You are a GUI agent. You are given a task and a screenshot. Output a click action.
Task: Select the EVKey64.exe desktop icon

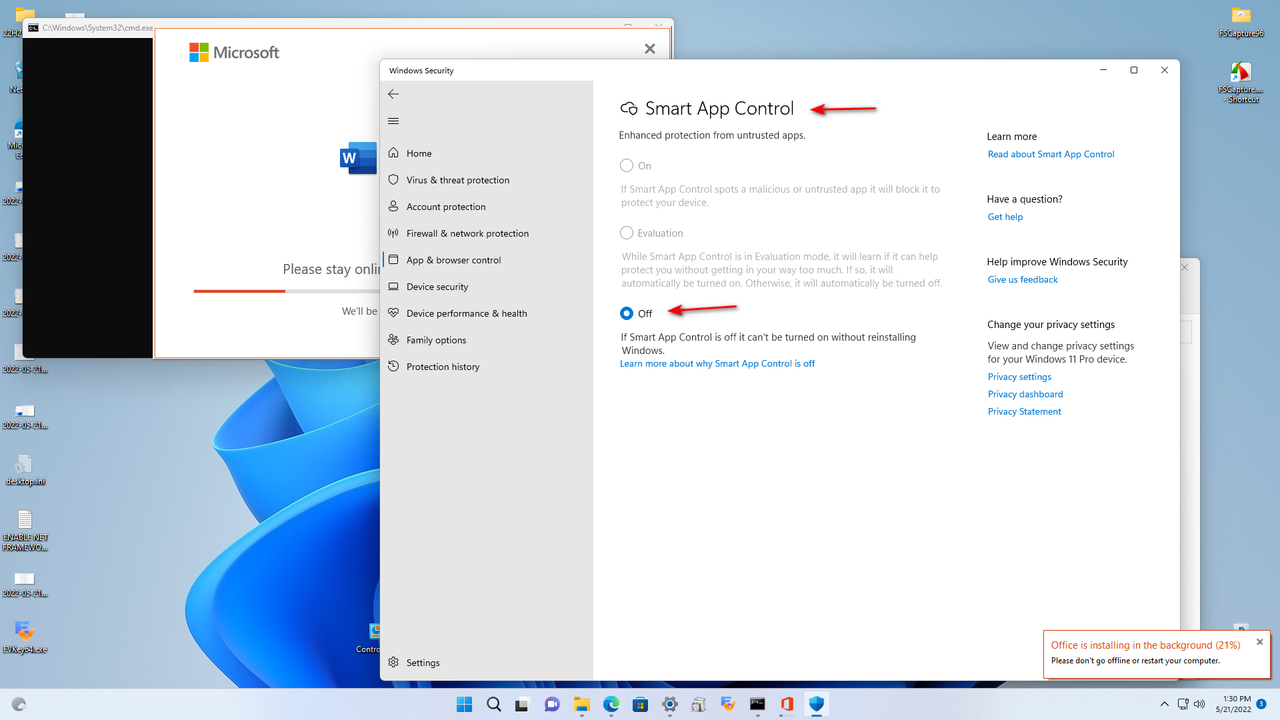[25, 638]
